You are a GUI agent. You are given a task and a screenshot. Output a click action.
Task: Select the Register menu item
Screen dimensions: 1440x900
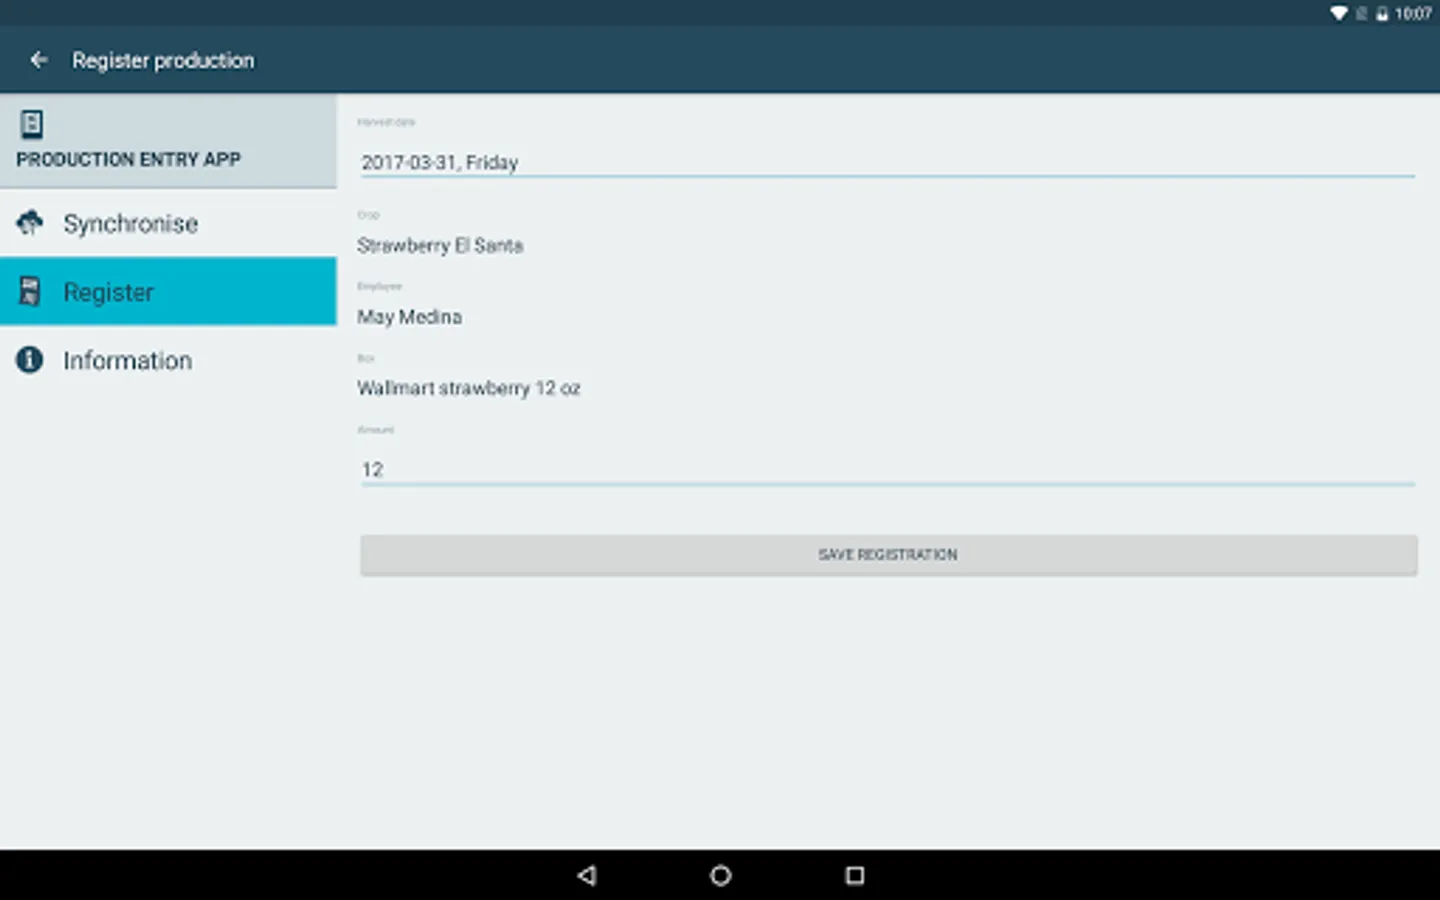click(168, 291)
